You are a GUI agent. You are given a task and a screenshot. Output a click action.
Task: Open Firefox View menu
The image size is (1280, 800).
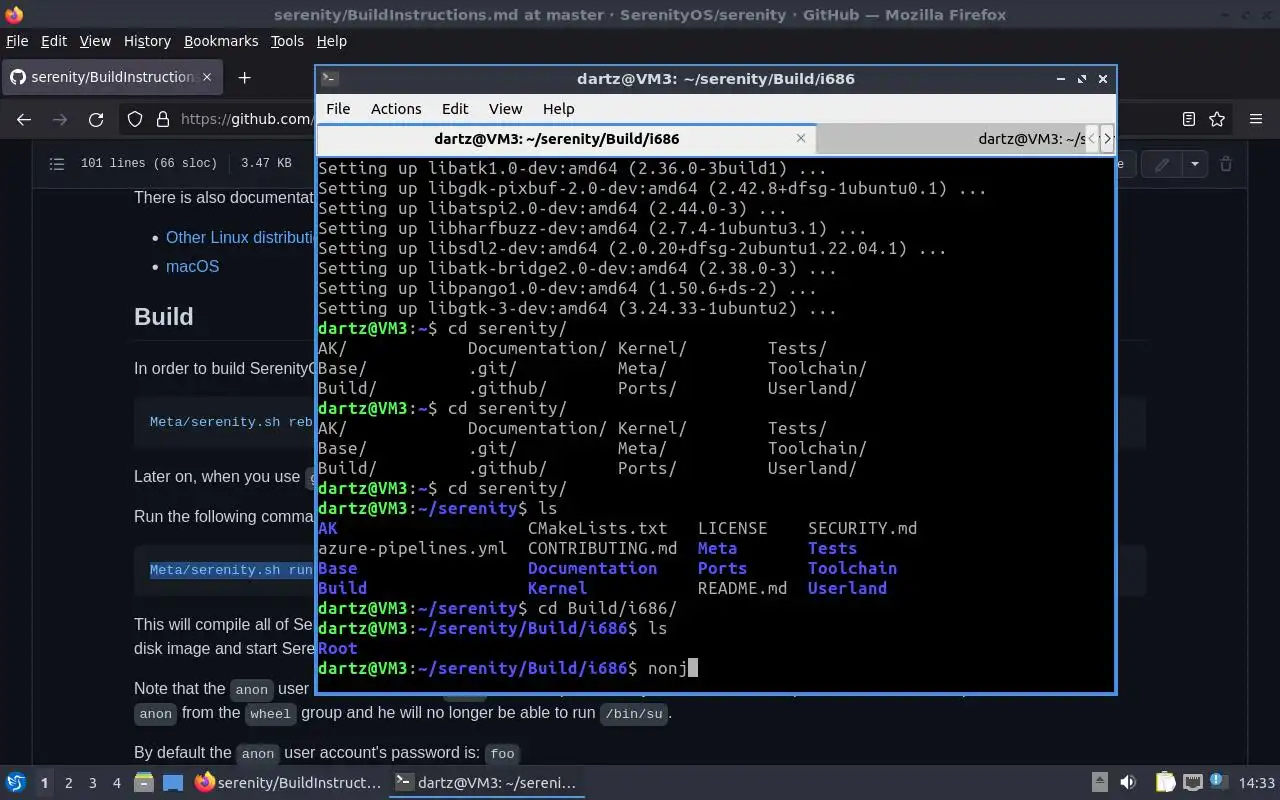(95, 41)
